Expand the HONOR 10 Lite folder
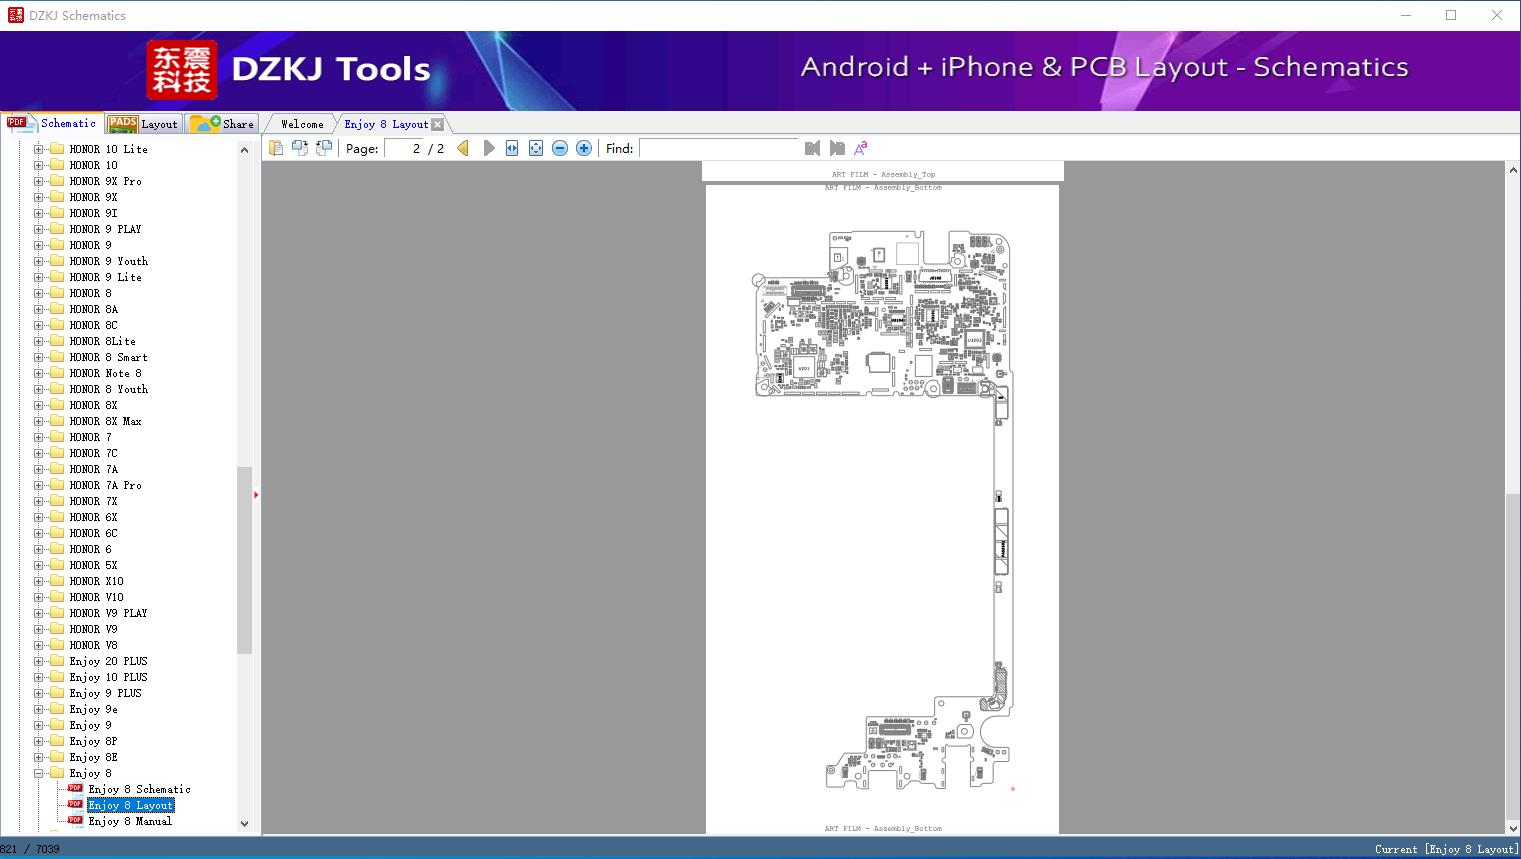1521x859 pixels. point(38,149)
